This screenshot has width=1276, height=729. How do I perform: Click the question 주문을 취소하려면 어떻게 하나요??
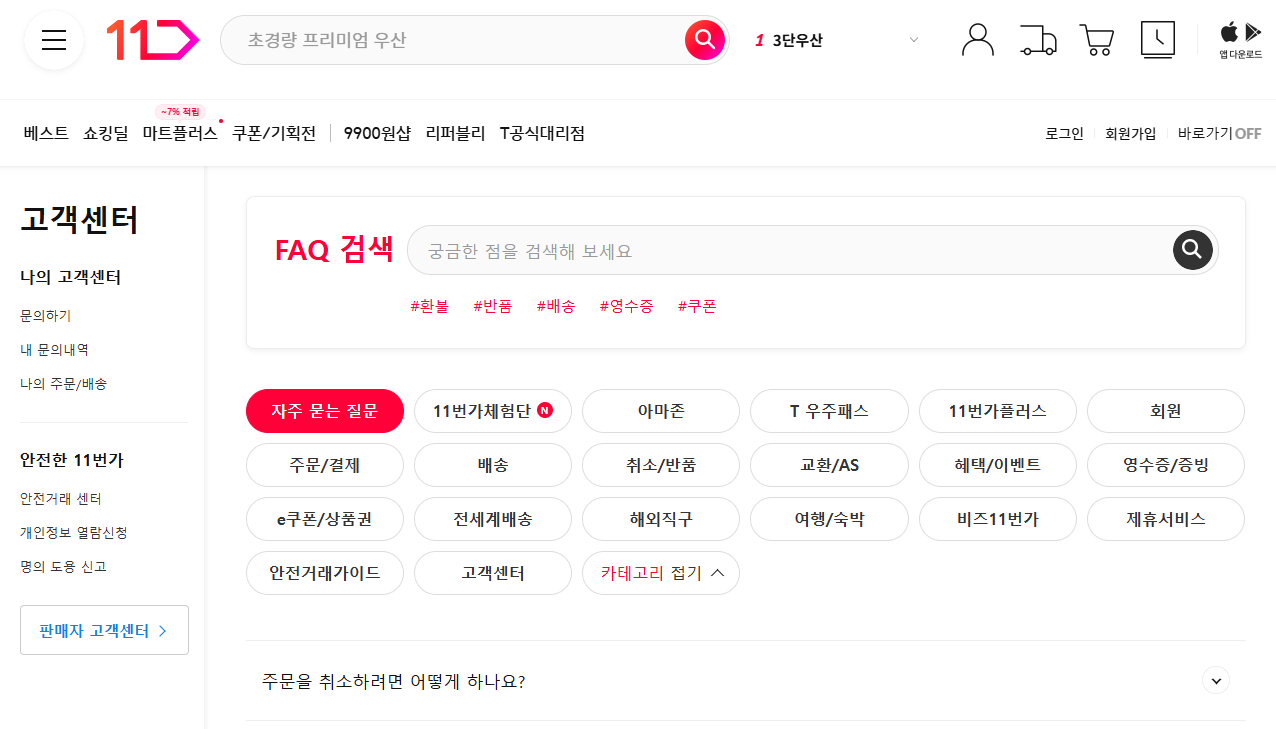tap(394, 681)
